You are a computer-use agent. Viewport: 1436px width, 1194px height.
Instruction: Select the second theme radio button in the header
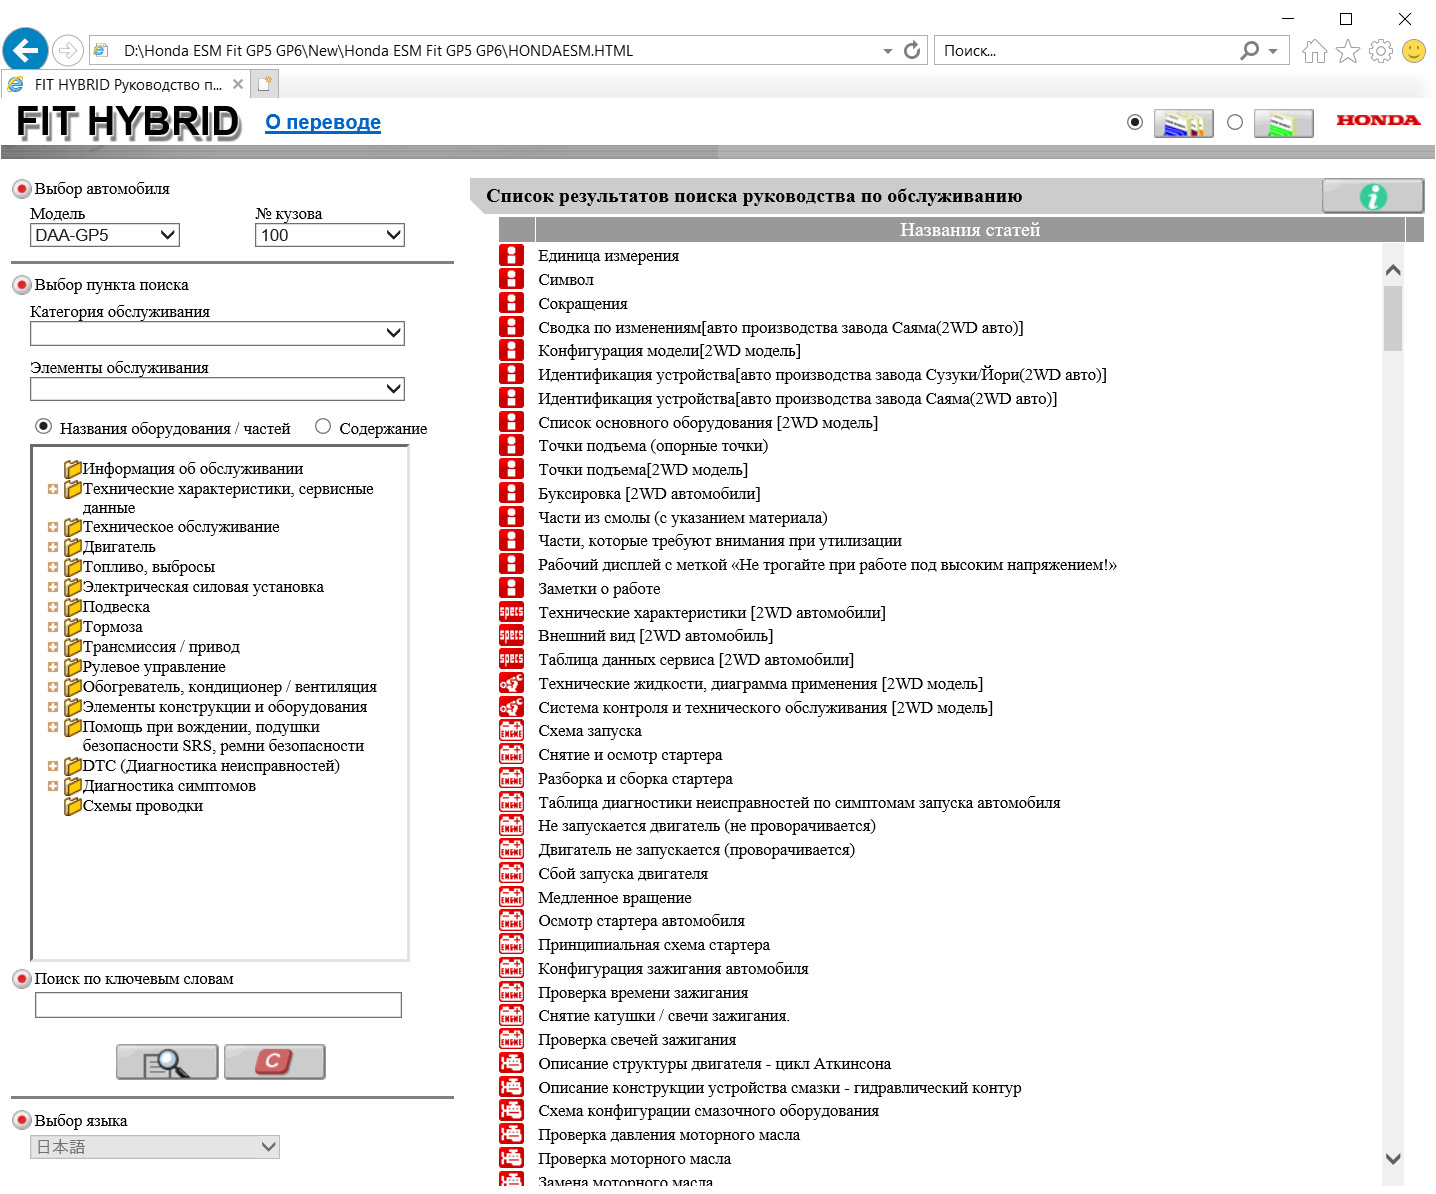click(1235, 122)
